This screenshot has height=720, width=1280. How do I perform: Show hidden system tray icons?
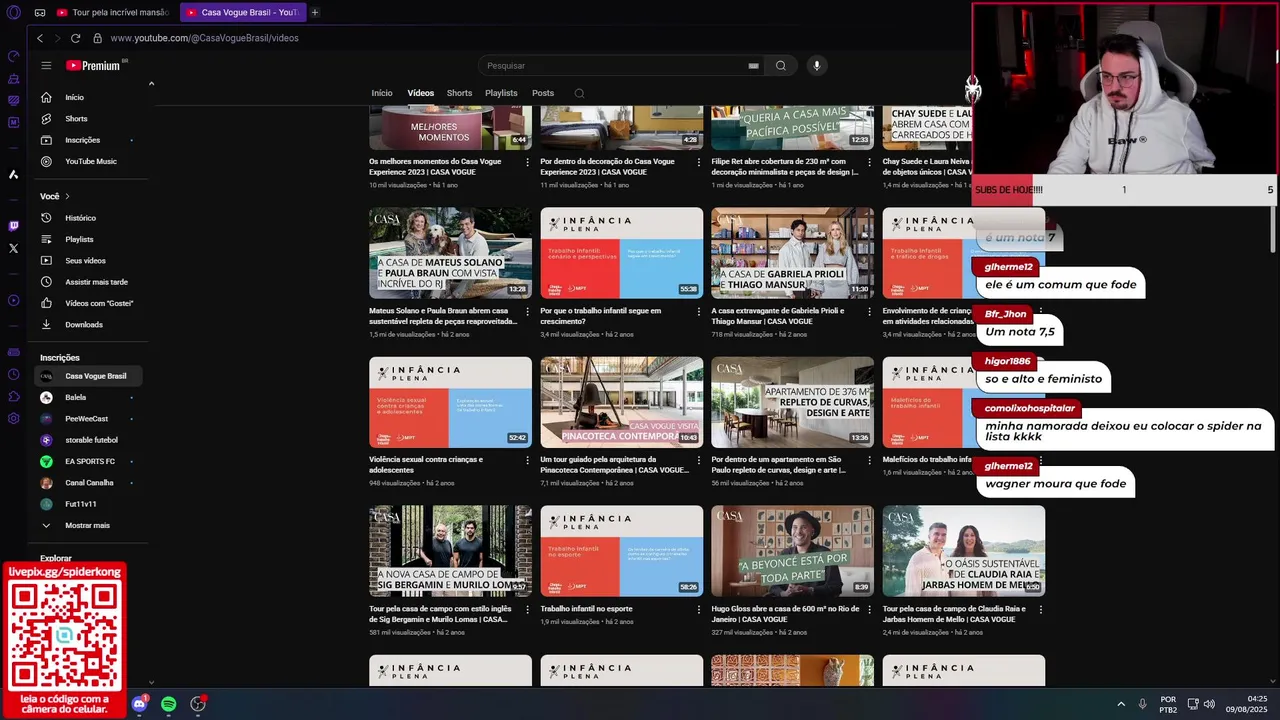[x=1121, y=704]
